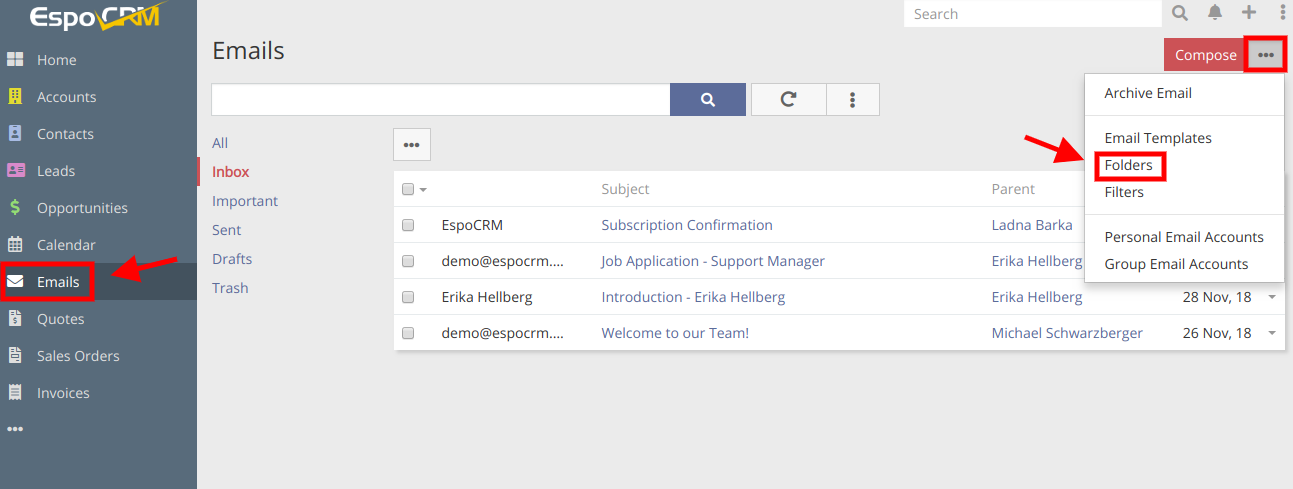Switch to the Important folder

coord(245,201)
